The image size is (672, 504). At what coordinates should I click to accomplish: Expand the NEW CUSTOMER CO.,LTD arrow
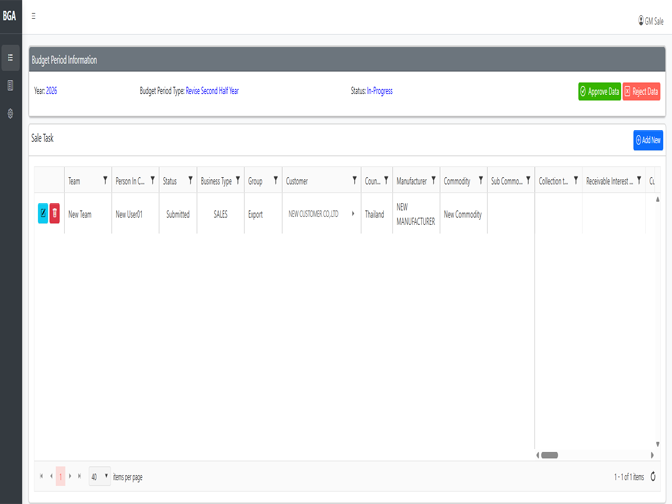[353, 213]
